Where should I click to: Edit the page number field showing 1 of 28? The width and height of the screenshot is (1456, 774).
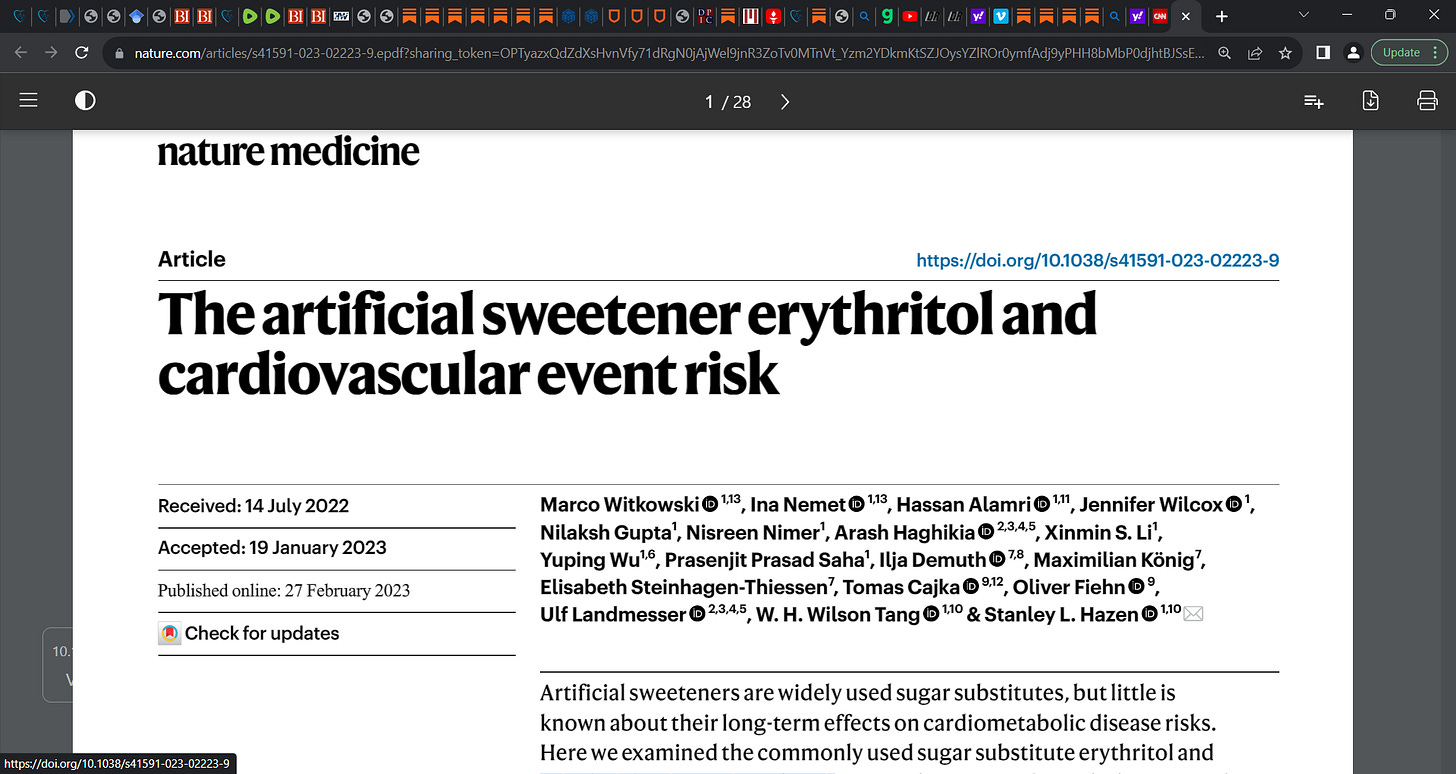pos(710,101)
